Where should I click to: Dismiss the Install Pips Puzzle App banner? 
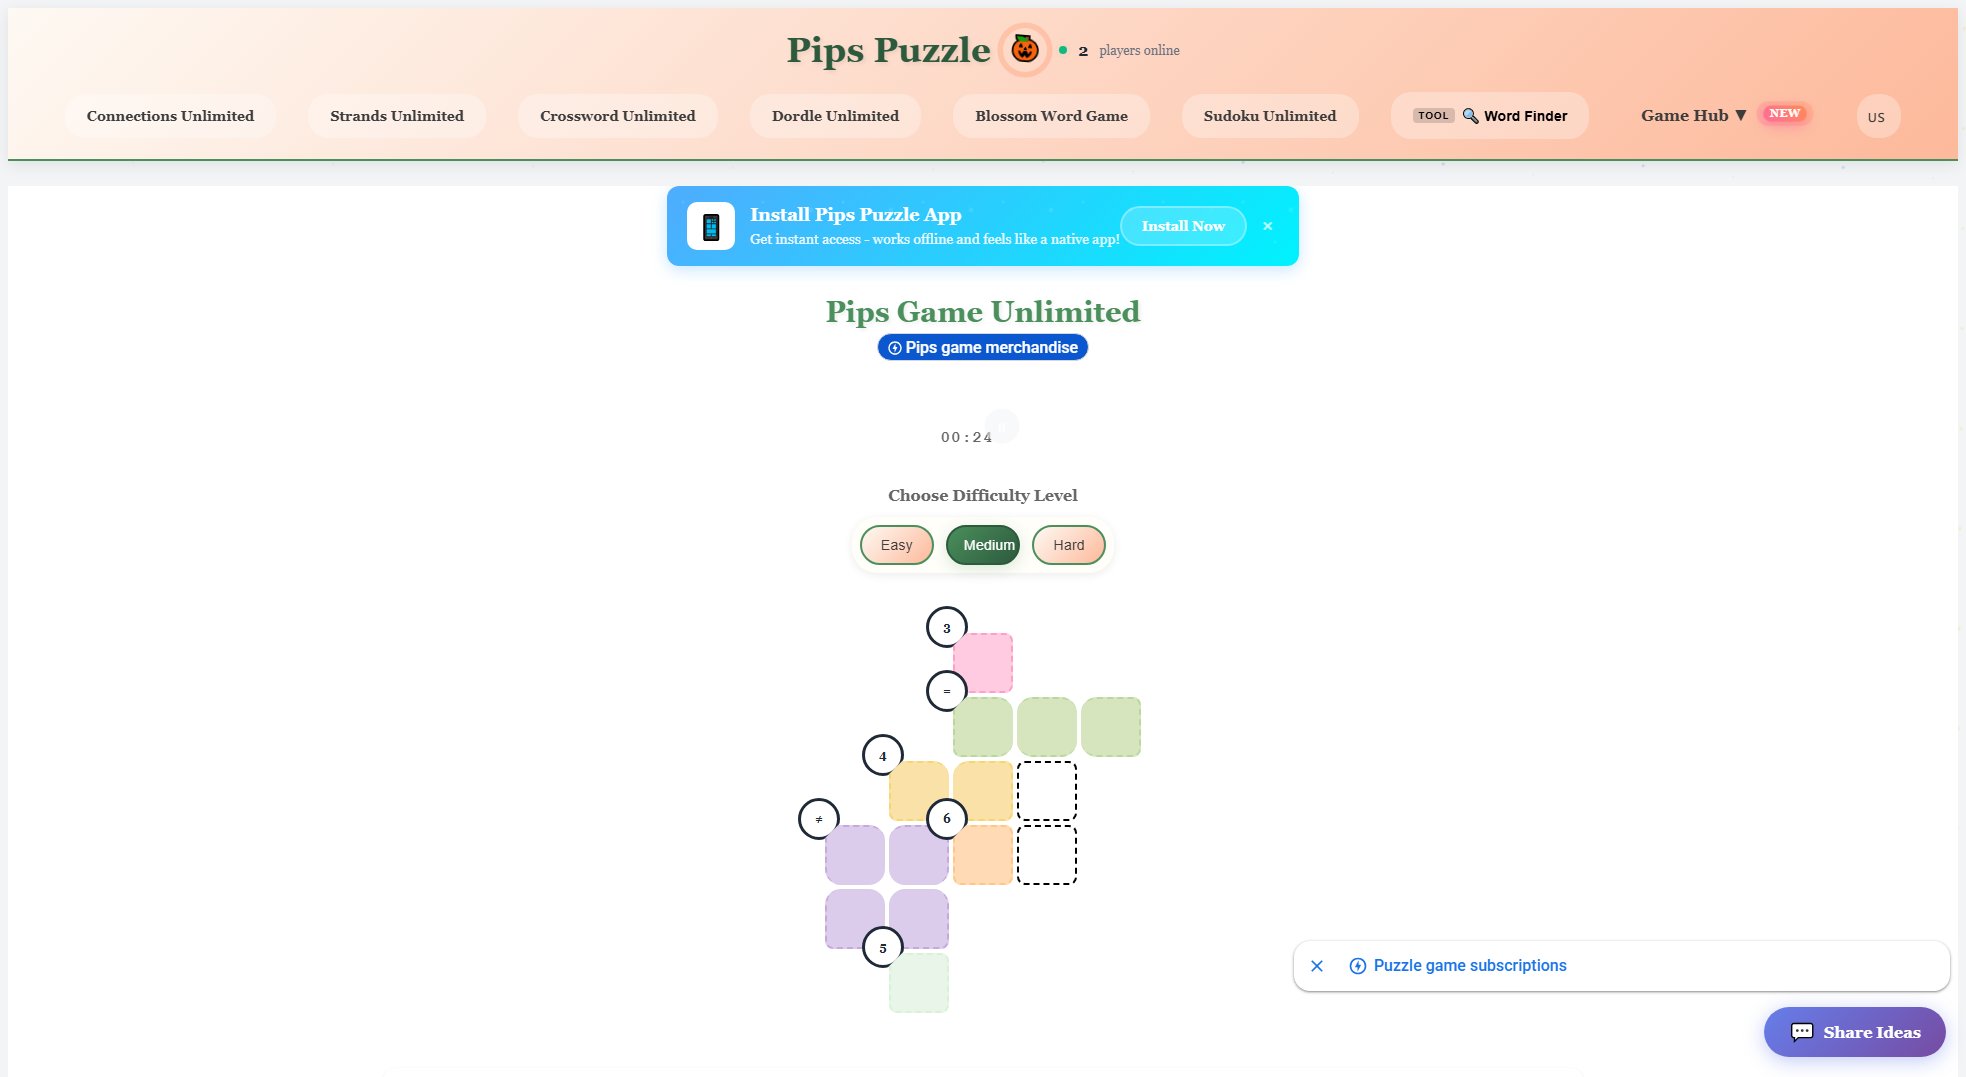click(1268, 225)
